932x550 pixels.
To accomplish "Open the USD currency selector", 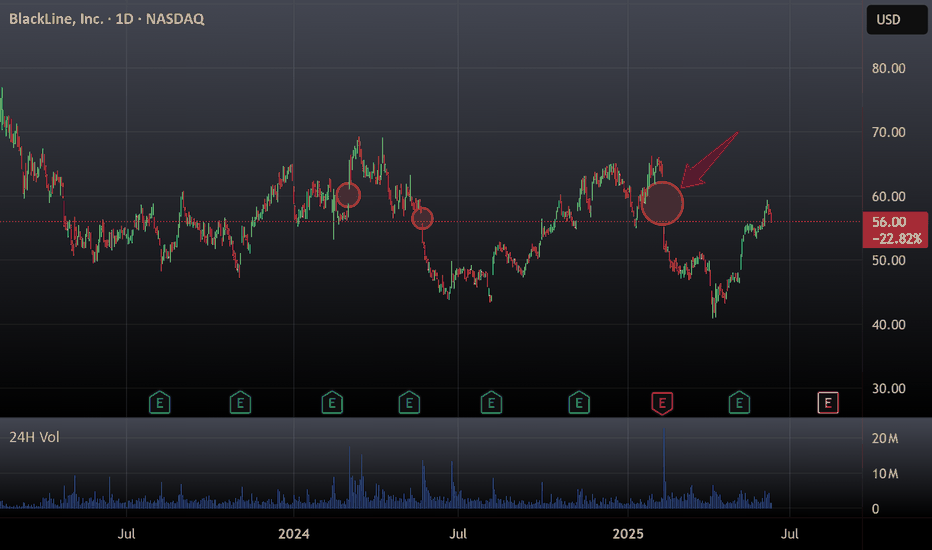I will coord(896,20).
